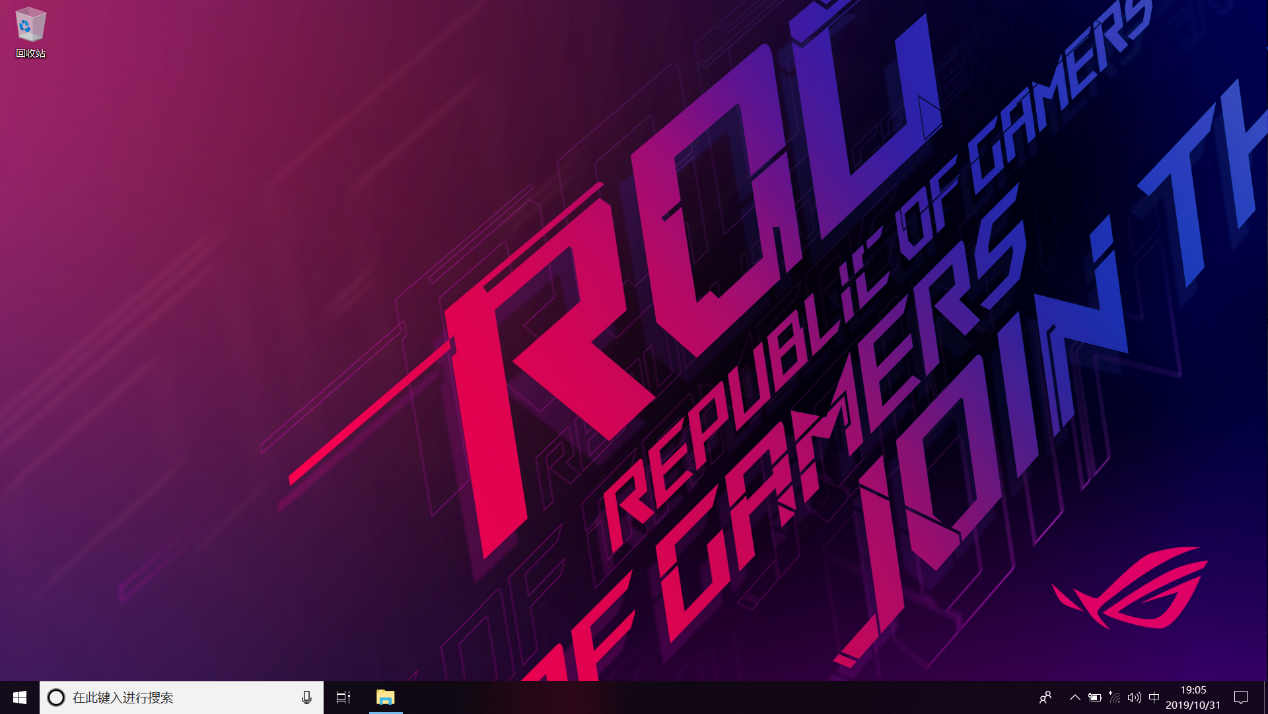Click the battery status icon
This screenshot has height=714, width=1268.
tap(1095, 697)
